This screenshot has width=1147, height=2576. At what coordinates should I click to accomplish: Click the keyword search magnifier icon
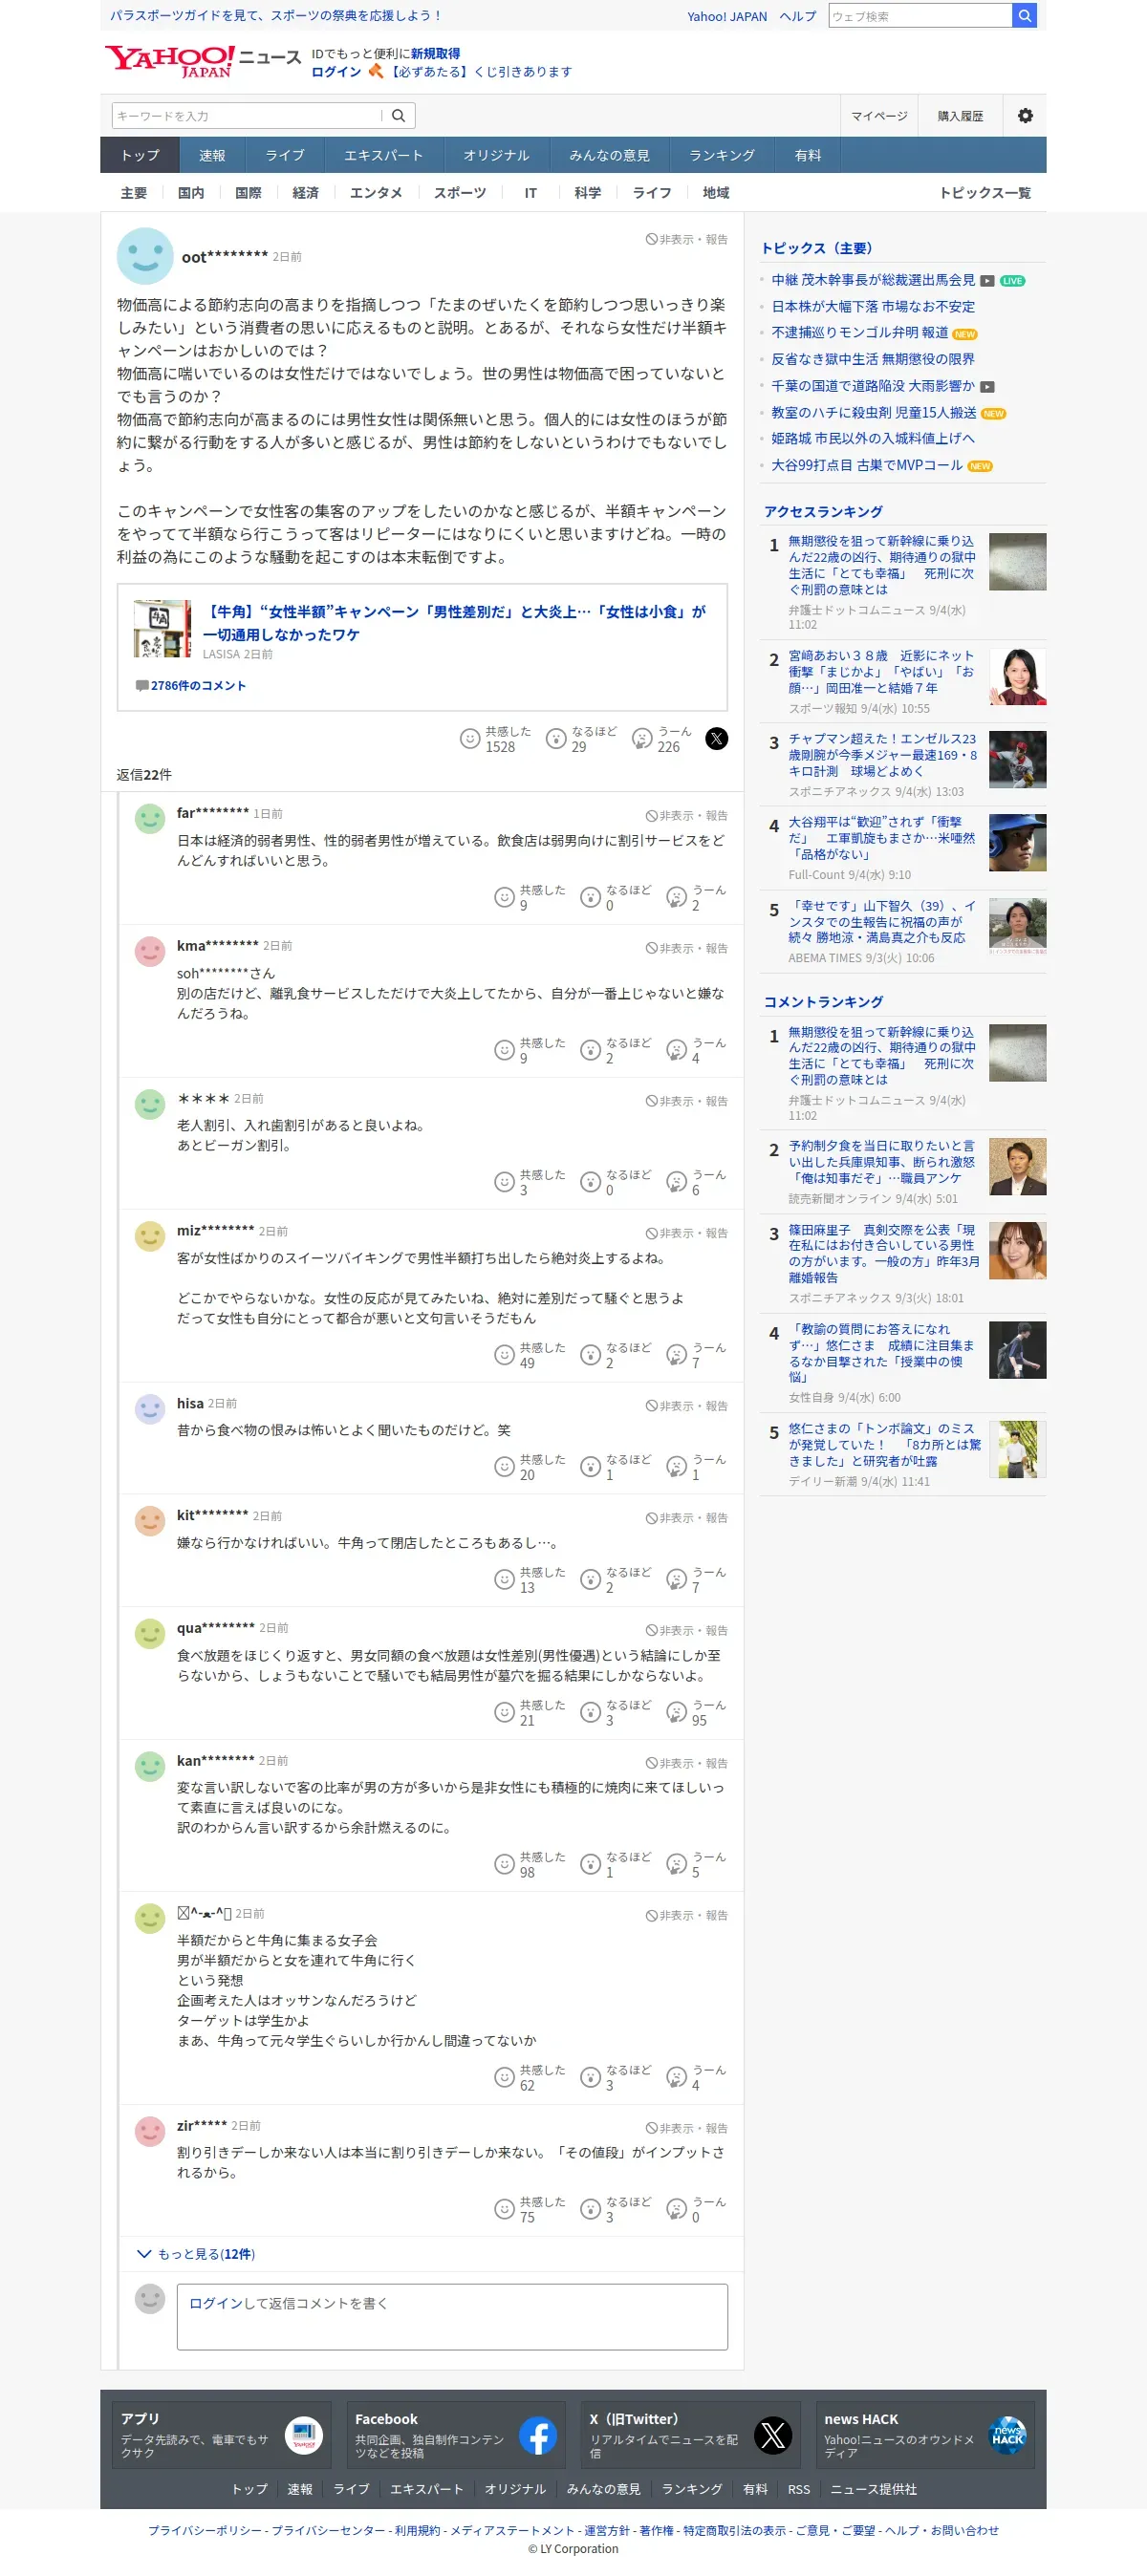pos(398,116)
